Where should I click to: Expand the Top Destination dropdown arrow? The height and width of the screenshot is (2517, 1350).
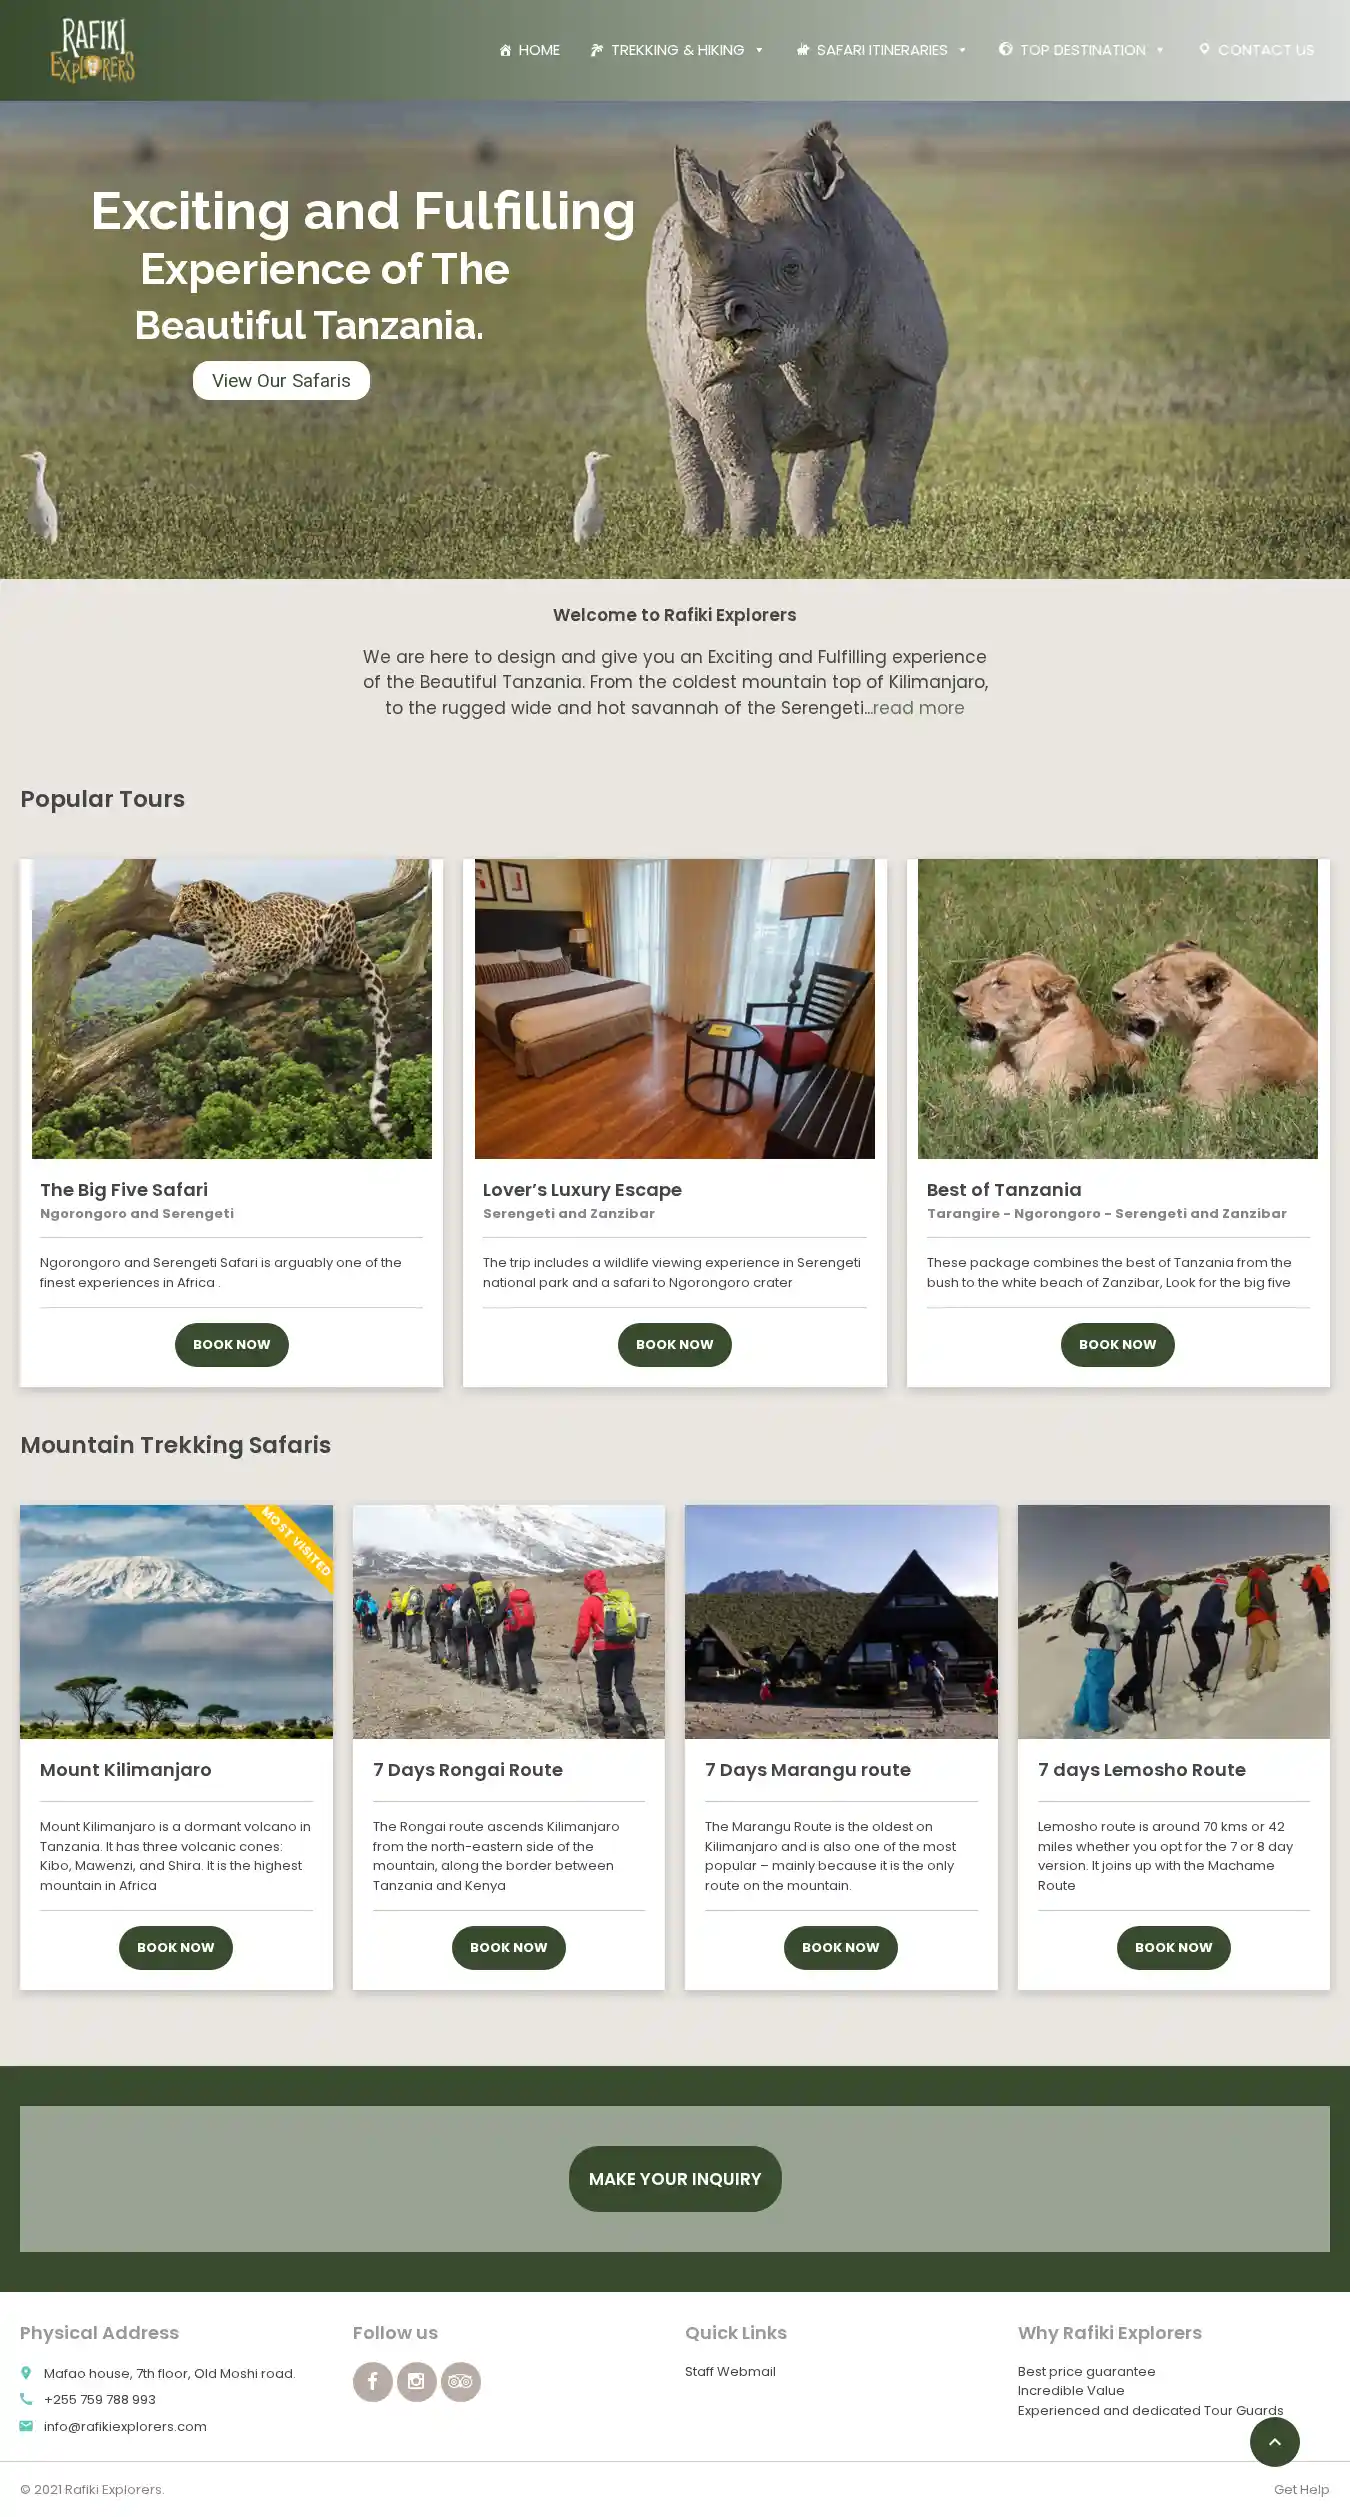[x=1160, y=50]
